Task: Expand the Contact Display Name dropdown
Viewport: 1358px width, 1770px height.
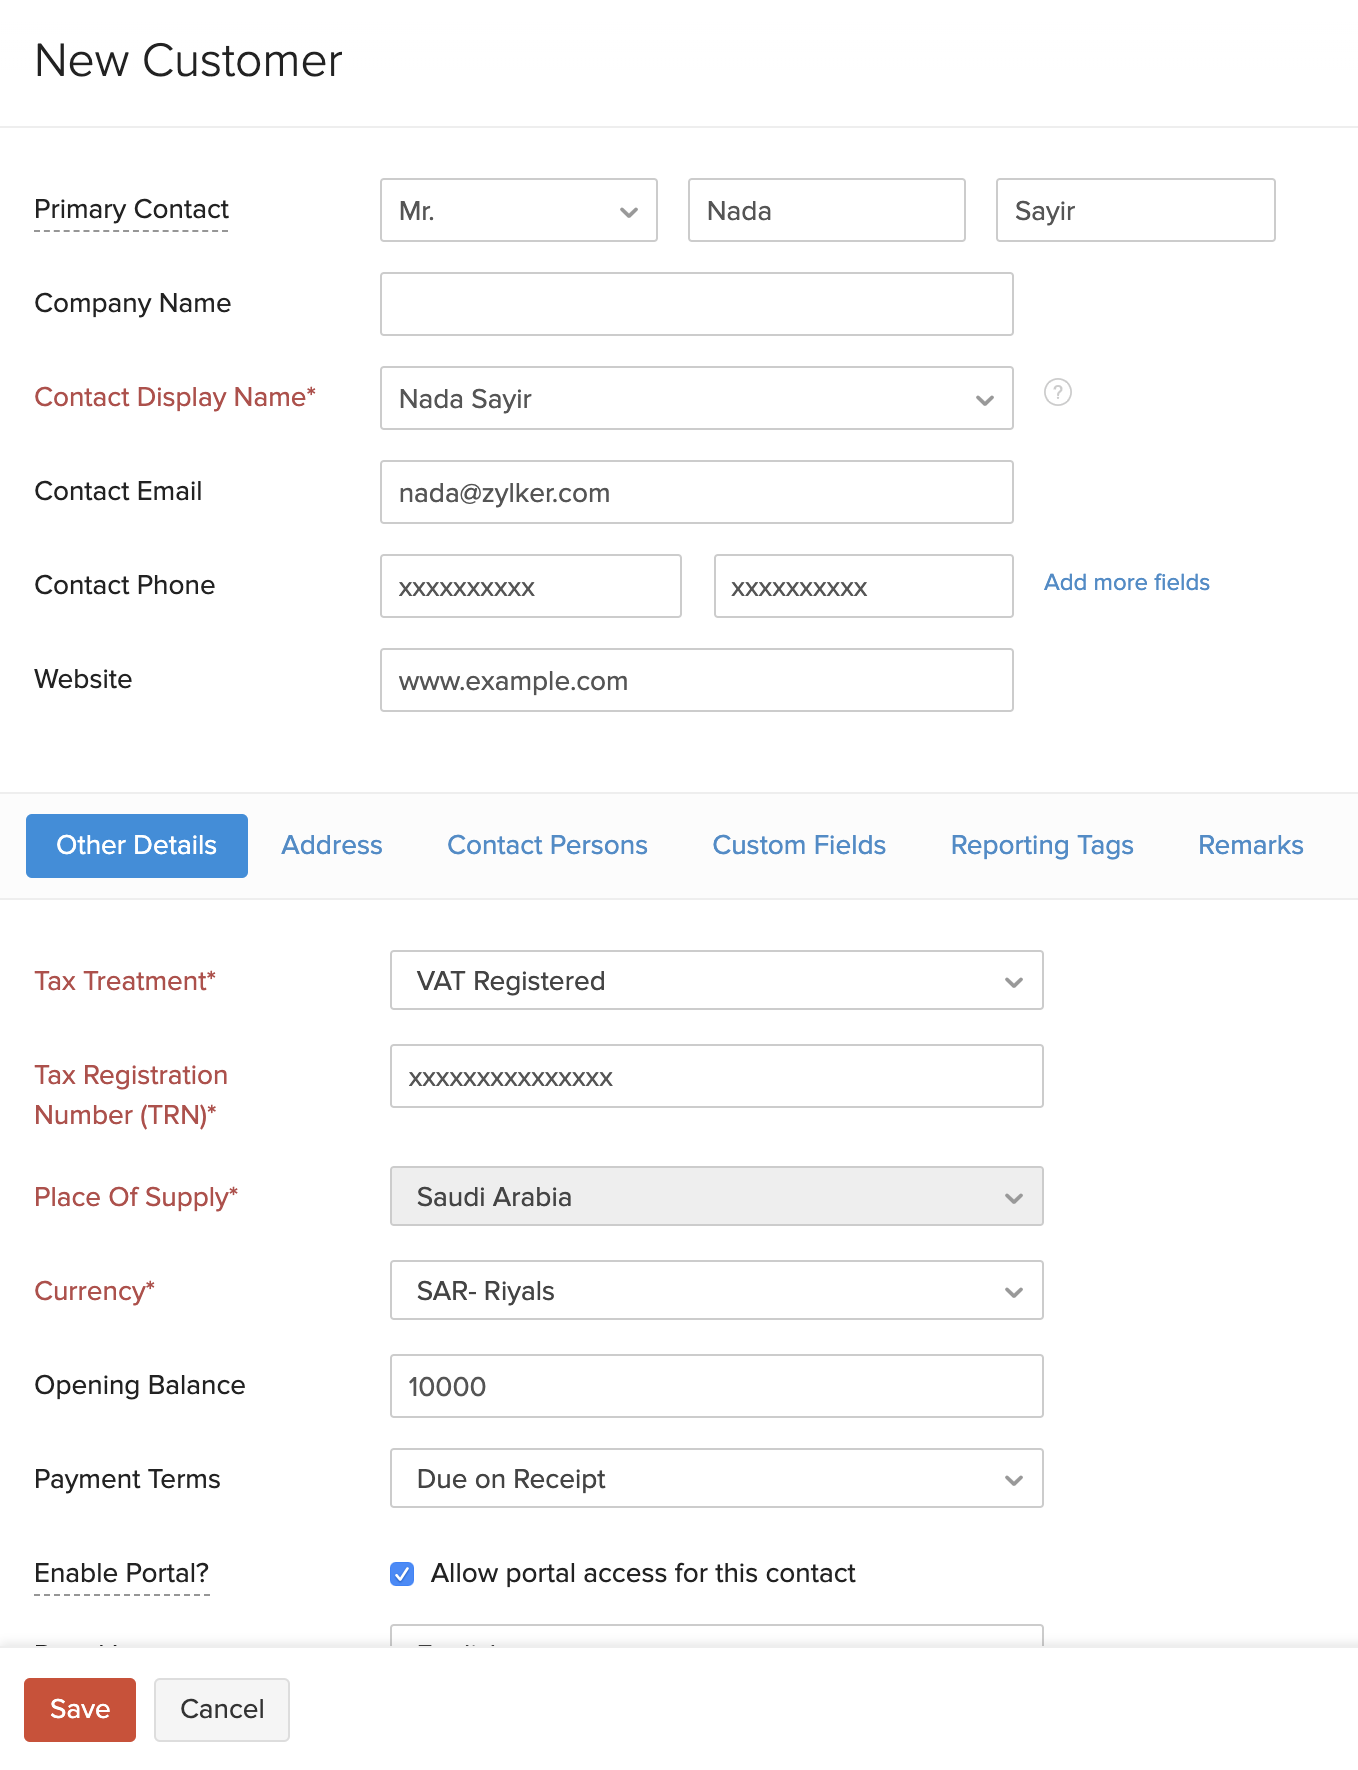Action: click(696, 399)
